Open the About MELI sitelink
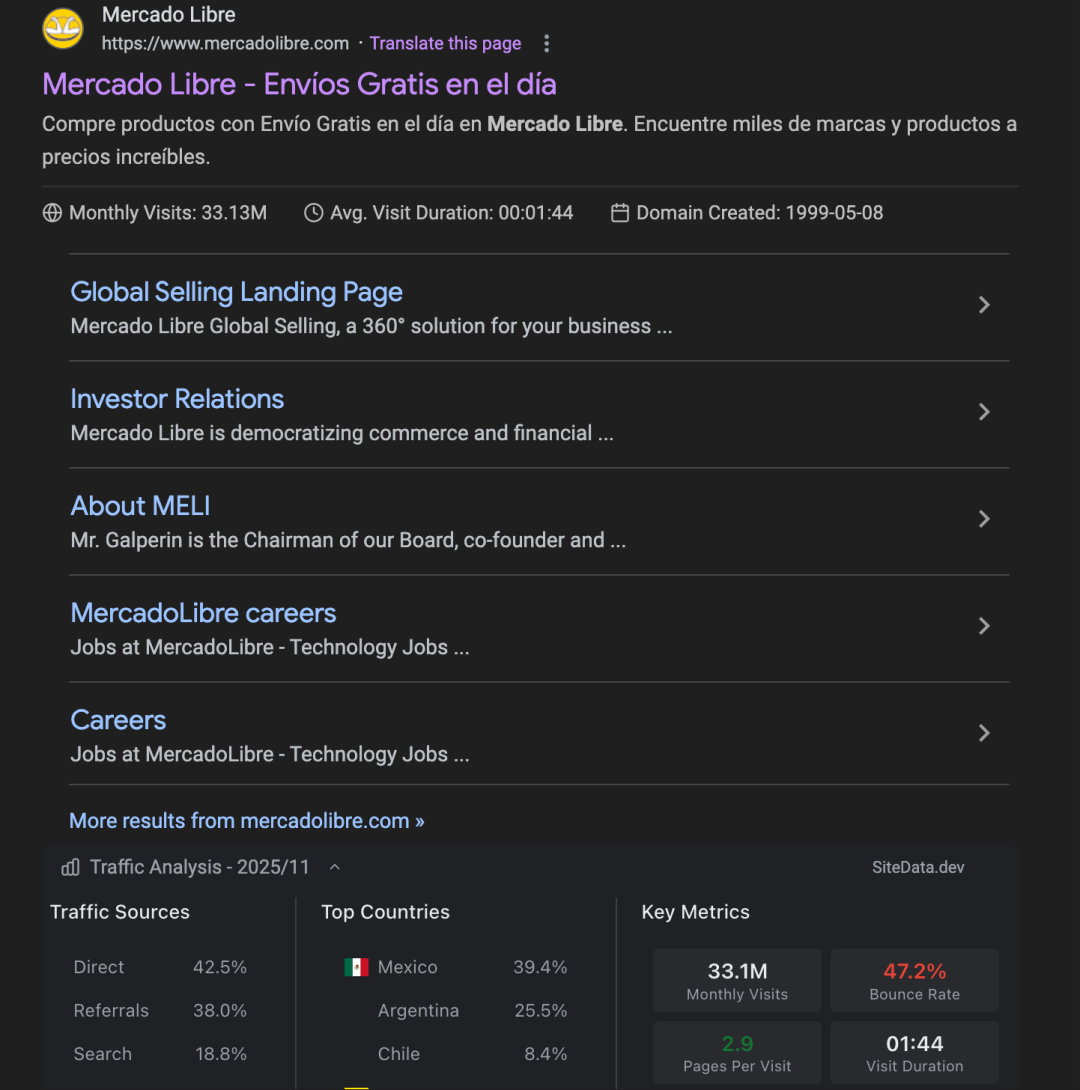Image resolution: width=1080 pixels, height=1090 pixels. [x=140, y=506]
